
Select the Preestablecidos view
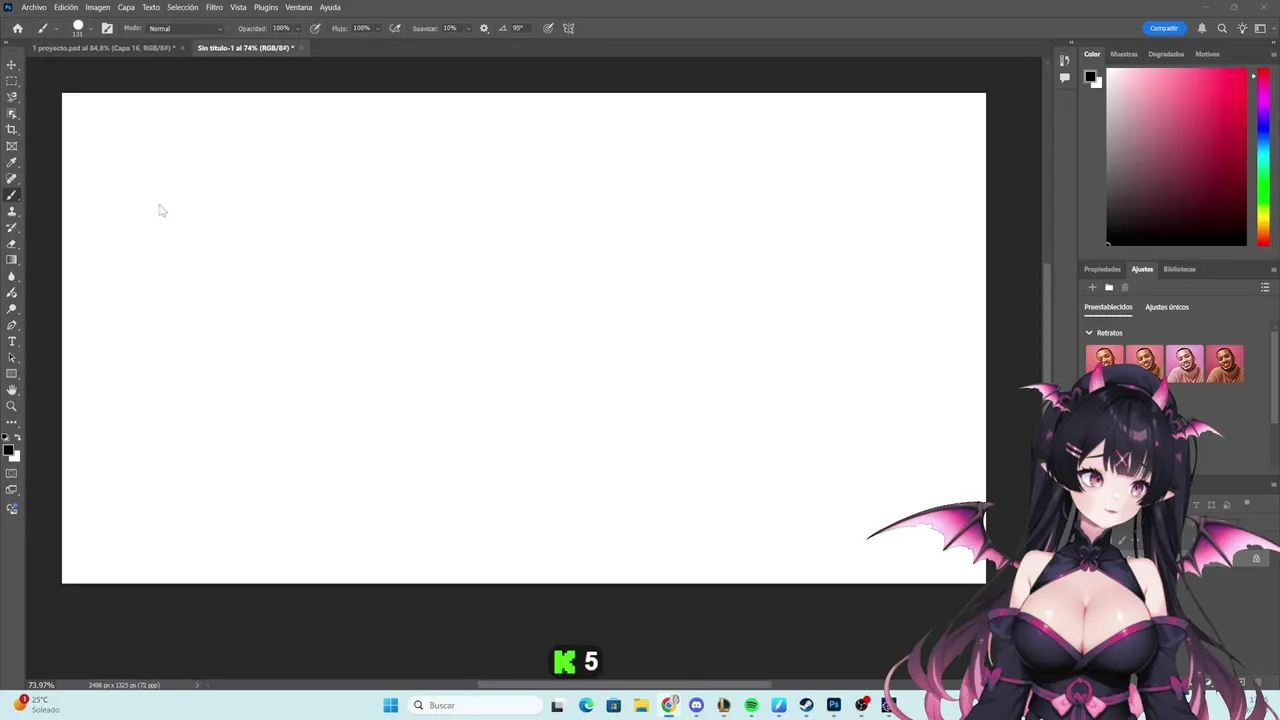[x=1108, y=307]
